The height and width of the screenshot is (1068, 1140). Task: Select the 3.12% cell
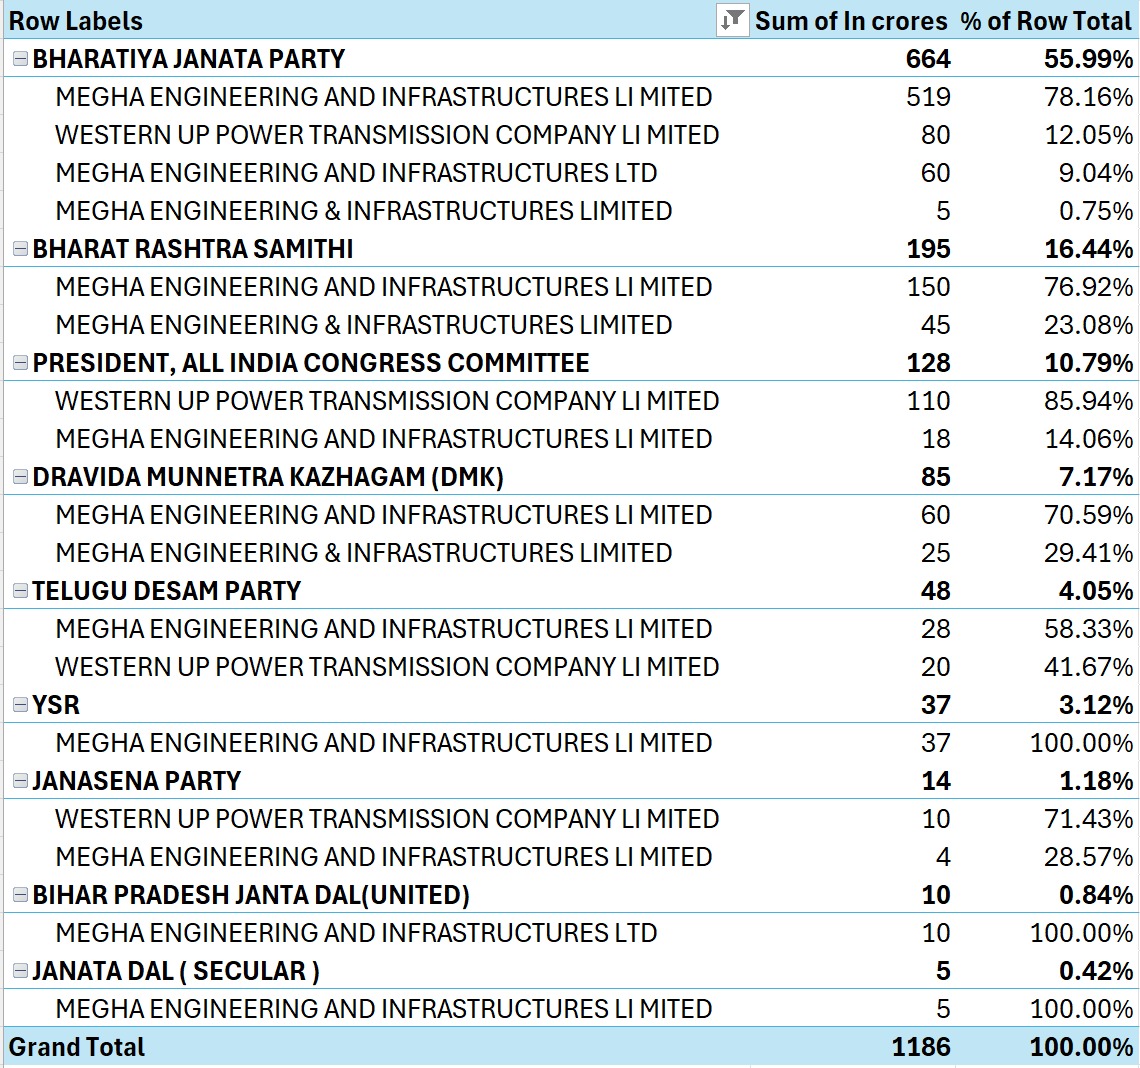click(1096, 704)
